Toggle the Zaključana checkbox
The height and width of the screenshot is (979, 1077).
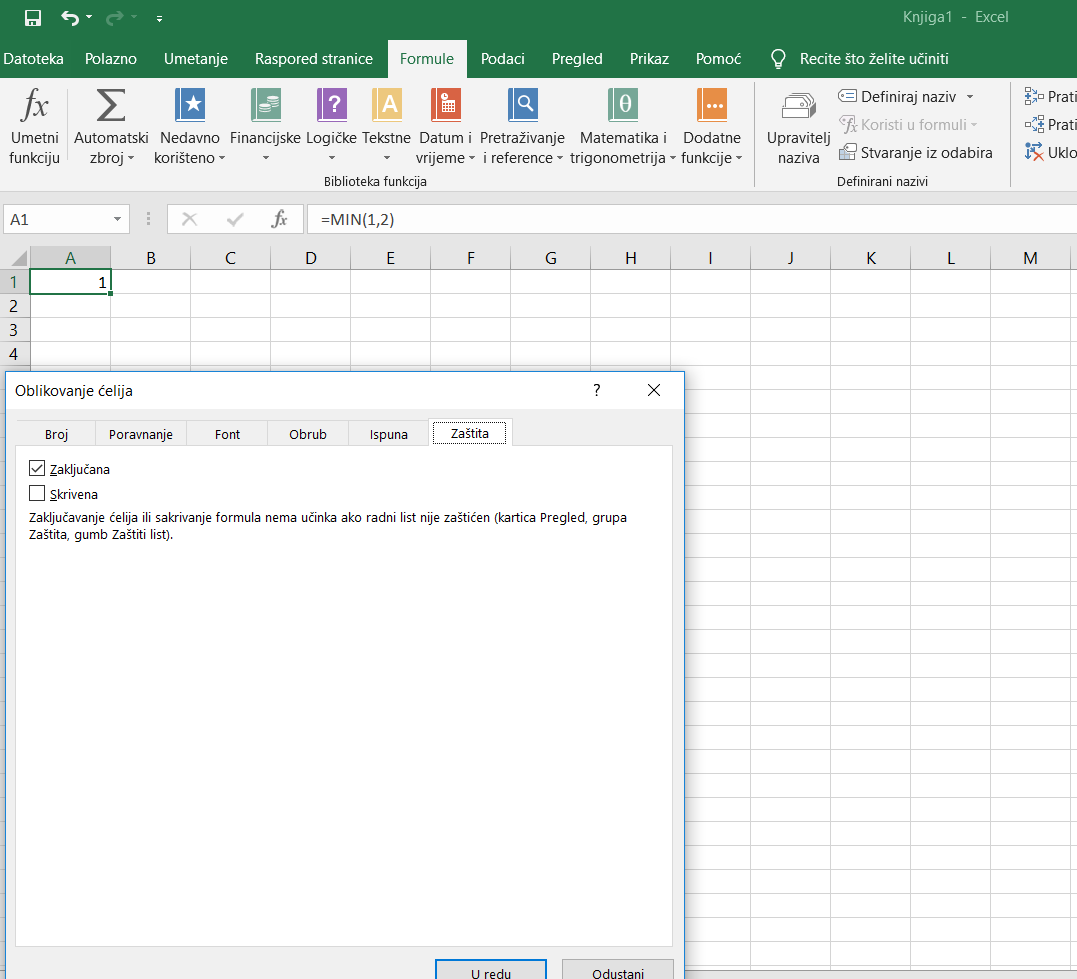click(x=37, y=469)
